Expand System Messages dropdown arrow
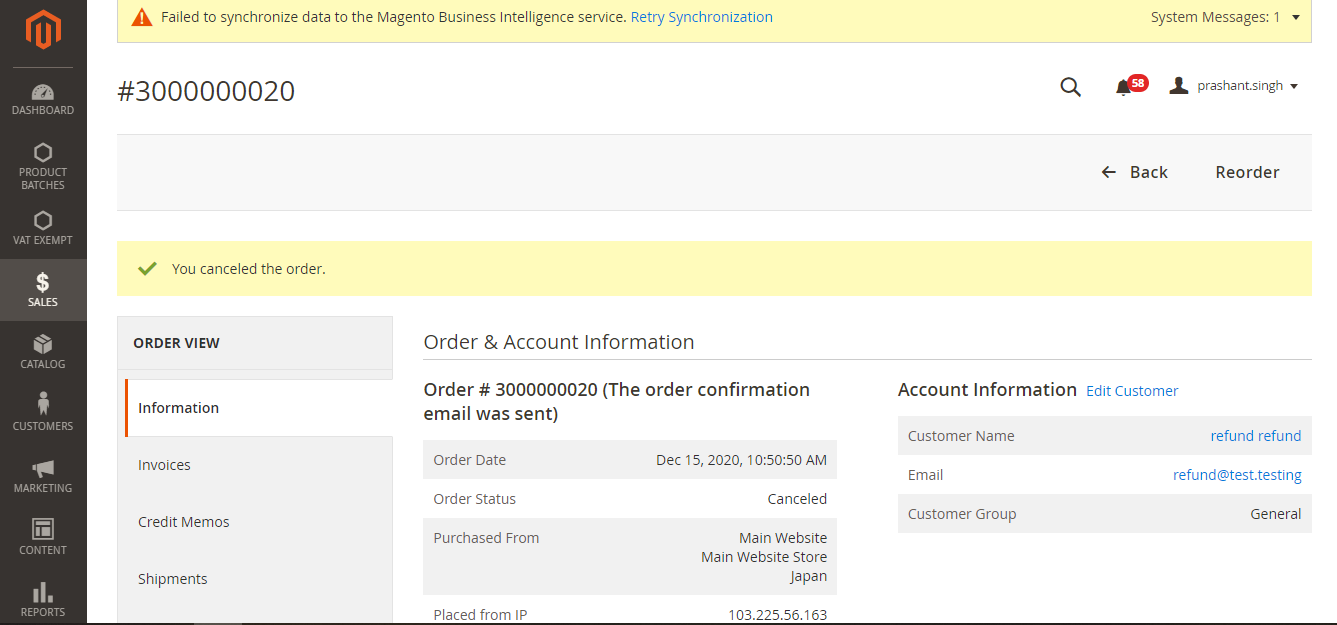Image resolution: width=1337 pixels, height=625 pixels. pyautogui.click(x=1296, y=17)
